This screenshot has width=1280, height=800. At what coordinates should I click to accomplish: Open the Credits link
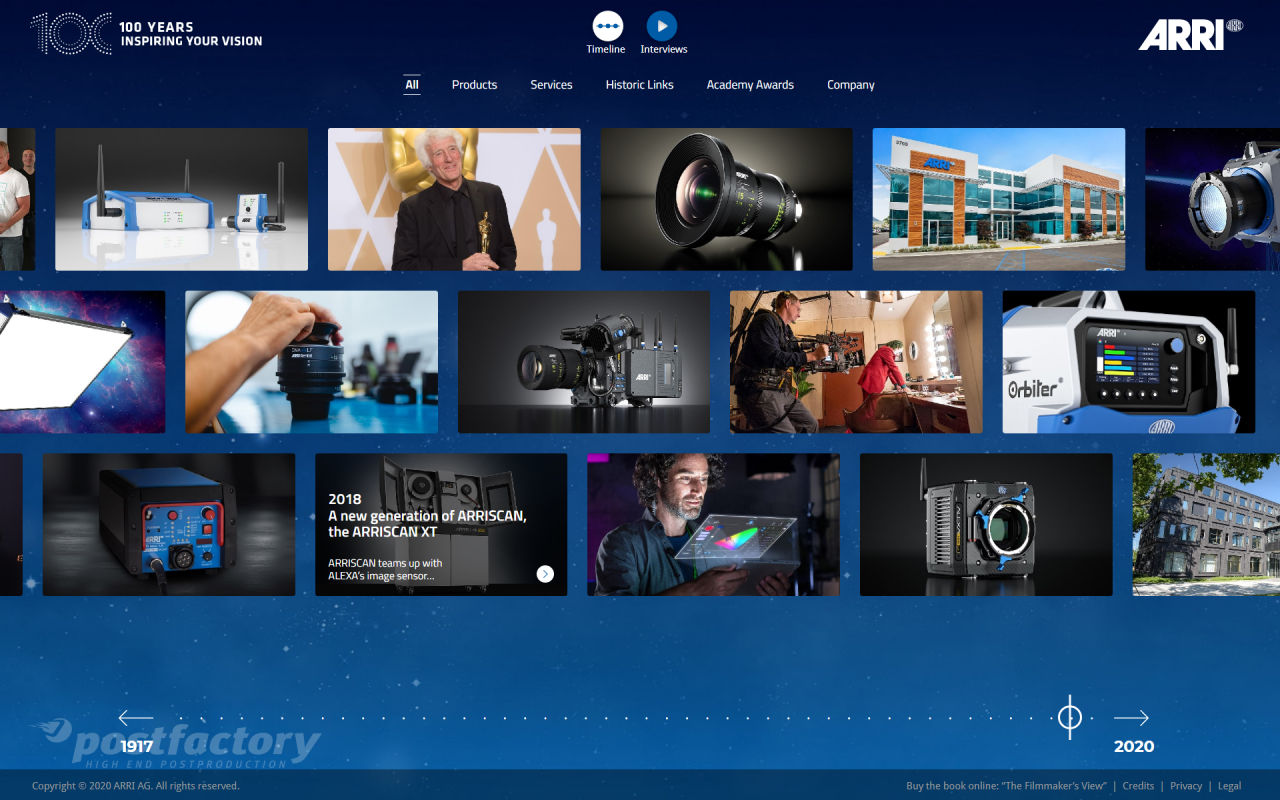coord(1138,786)
